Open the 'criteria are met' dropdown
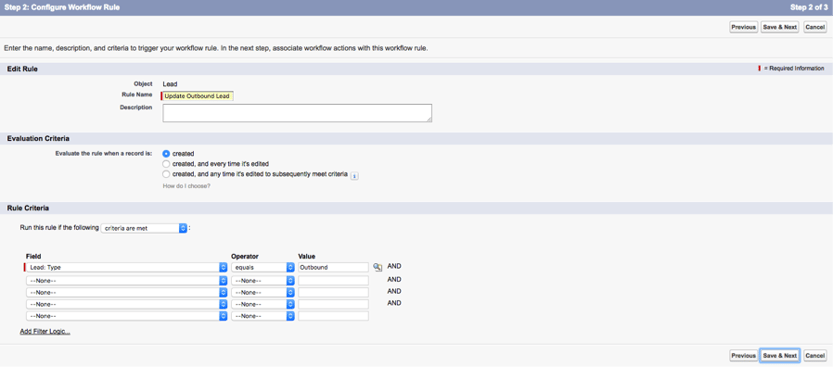833x367 pixels. point(144,228)
